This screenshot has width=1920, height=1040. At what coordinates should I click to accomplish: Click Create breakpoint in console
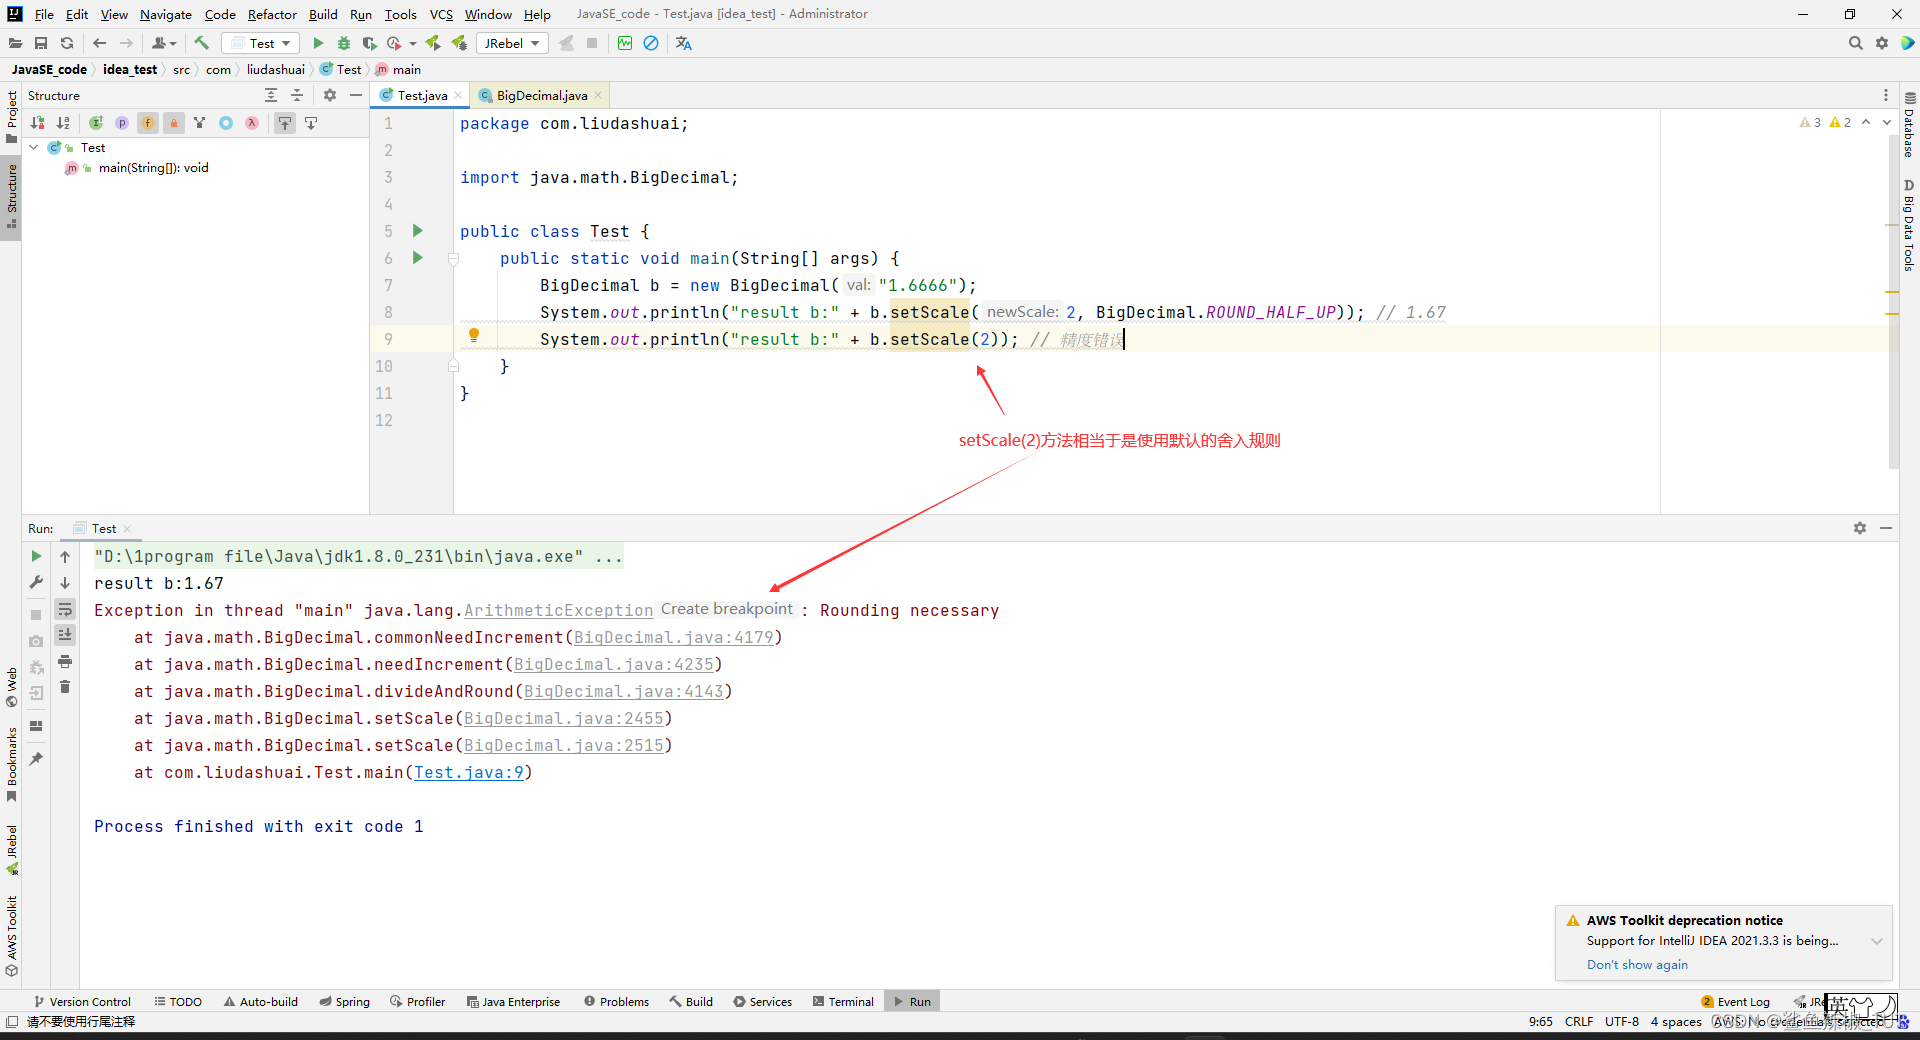pyautogui.click(x=727, y=609)
